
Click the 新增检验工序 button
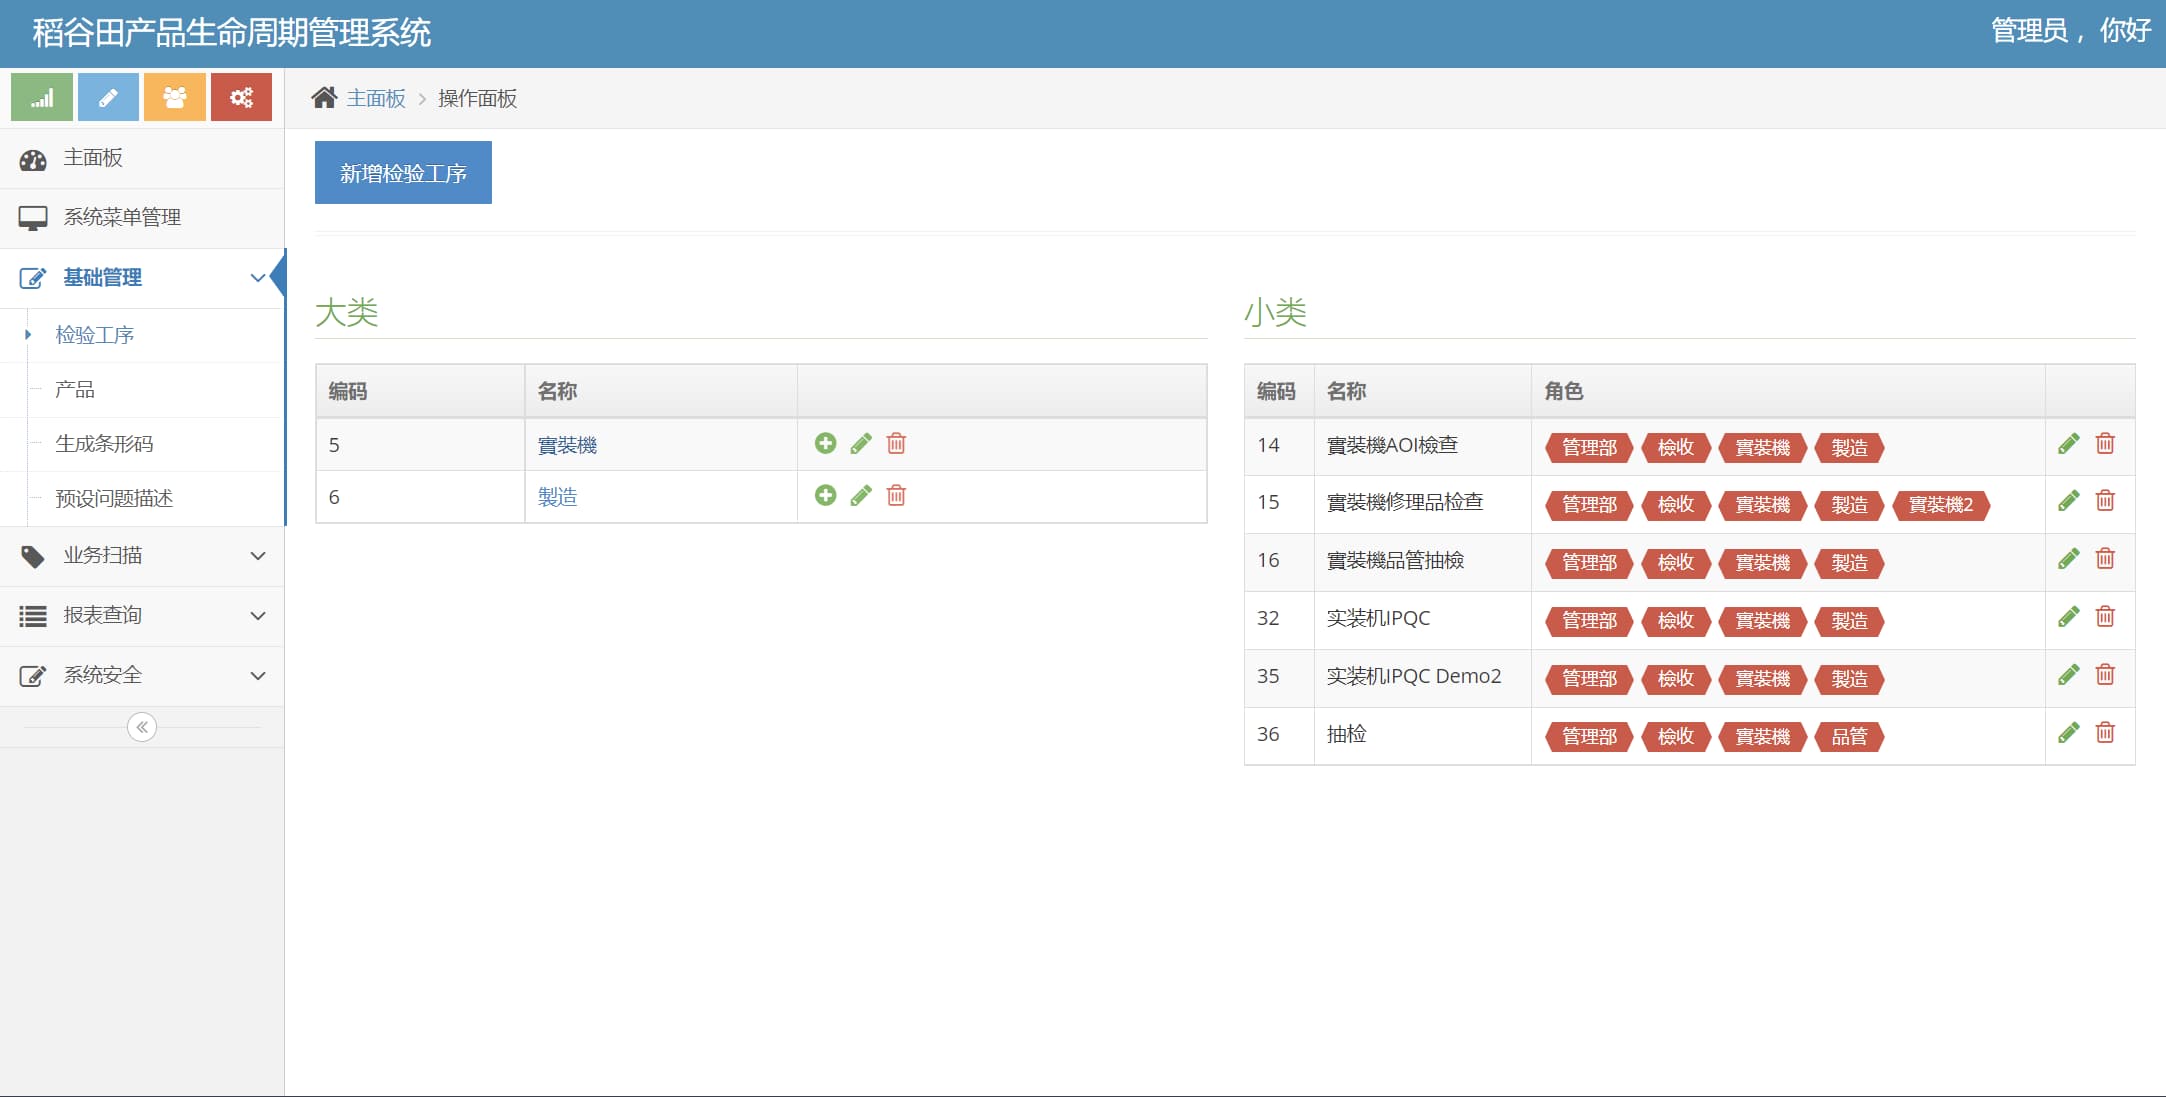tap(402, 172)
